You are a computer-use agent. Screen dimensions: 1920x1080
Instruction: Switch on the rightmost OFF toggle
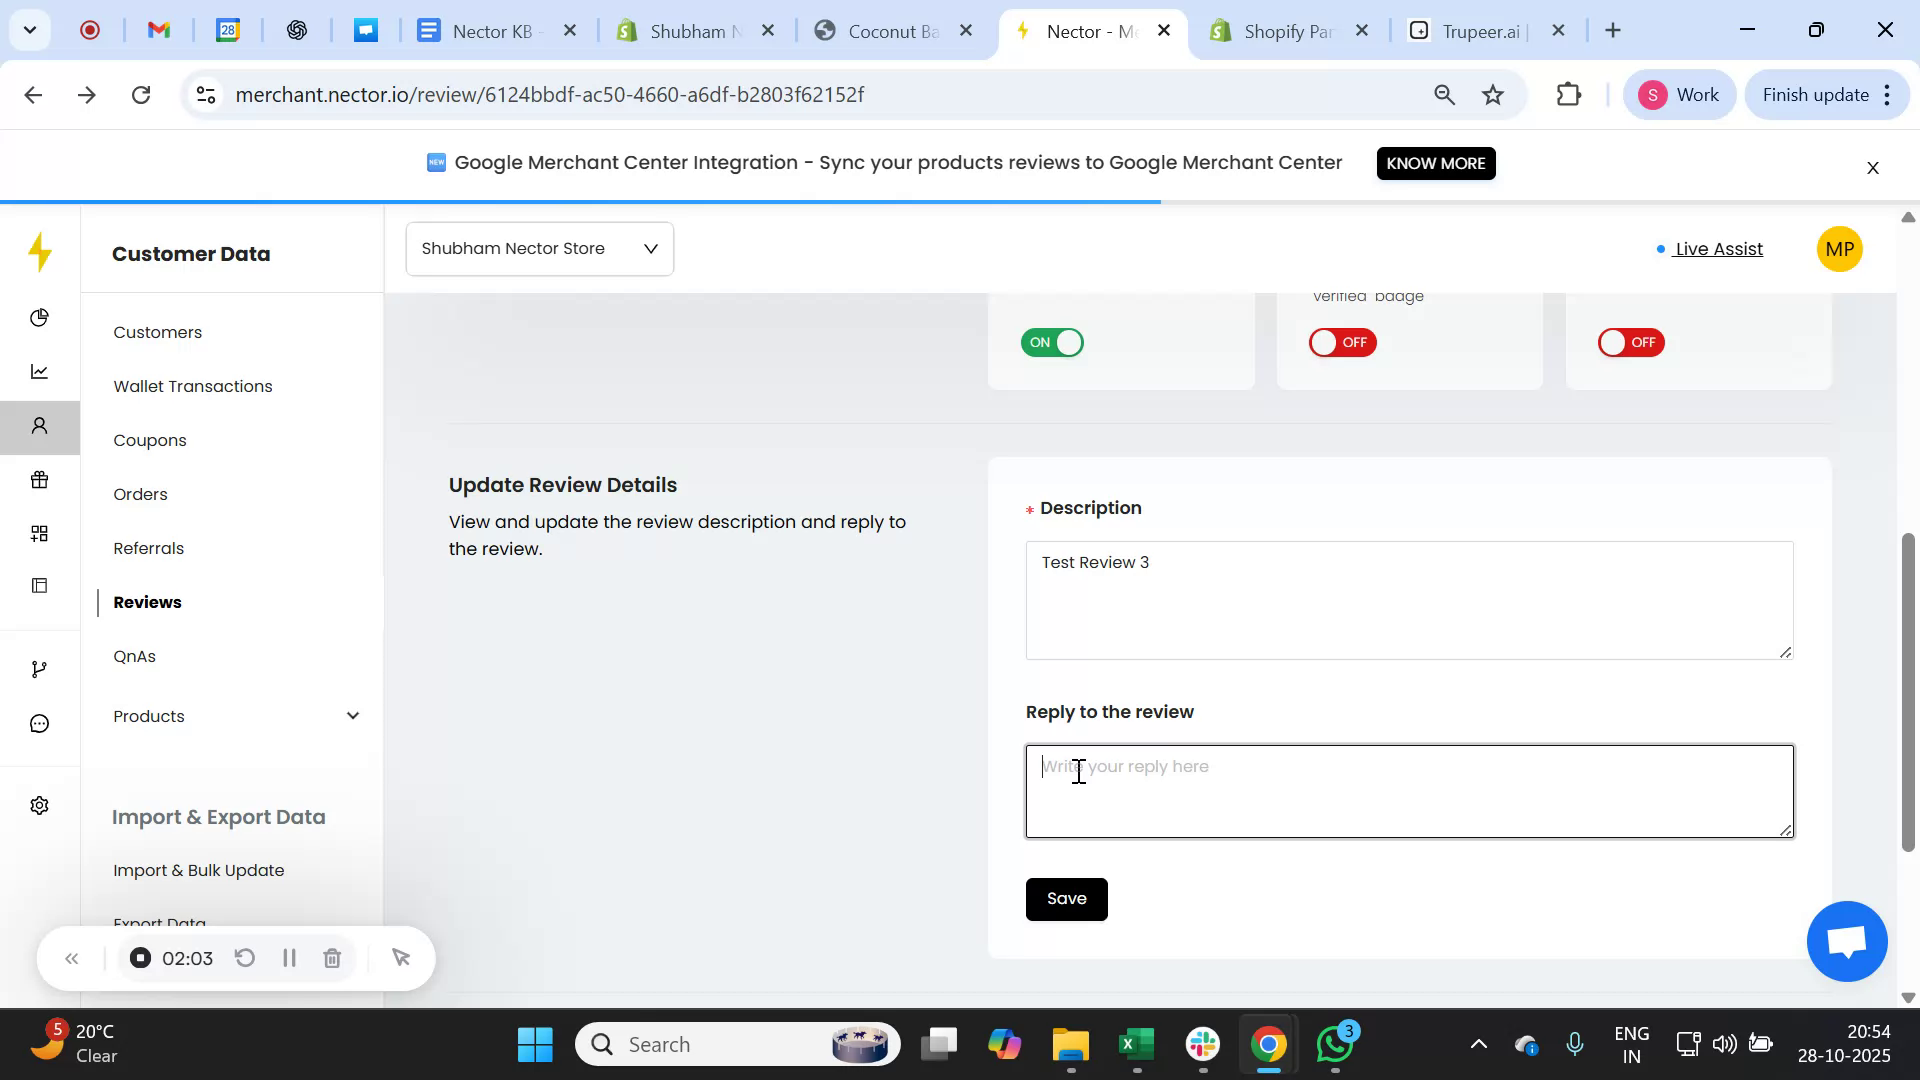tap(1630, 342)
